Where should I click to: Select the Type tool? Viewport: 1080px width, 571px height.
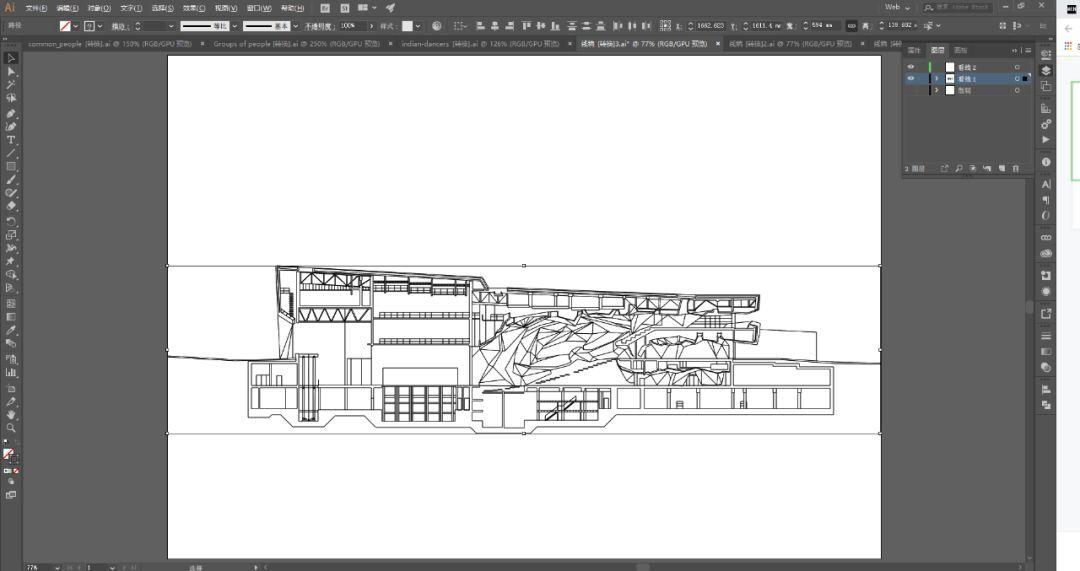click(11, 140)
